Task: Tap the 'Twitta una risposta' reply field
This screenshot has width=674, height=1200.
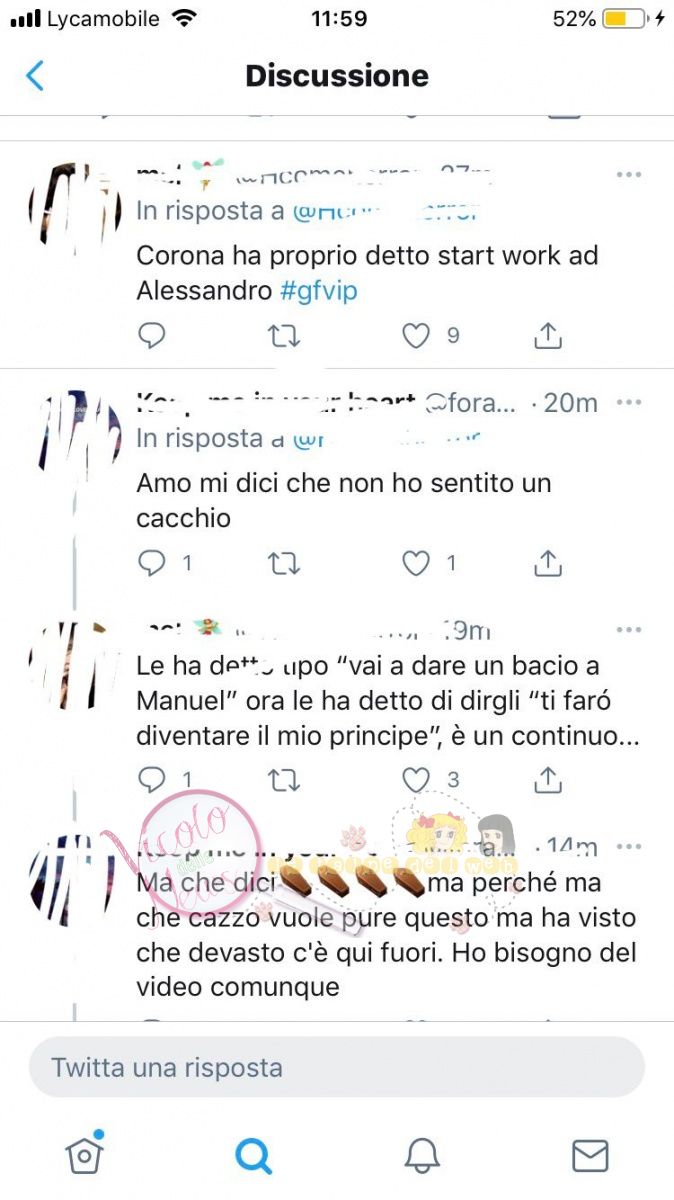Action: tap(337, 1067)
